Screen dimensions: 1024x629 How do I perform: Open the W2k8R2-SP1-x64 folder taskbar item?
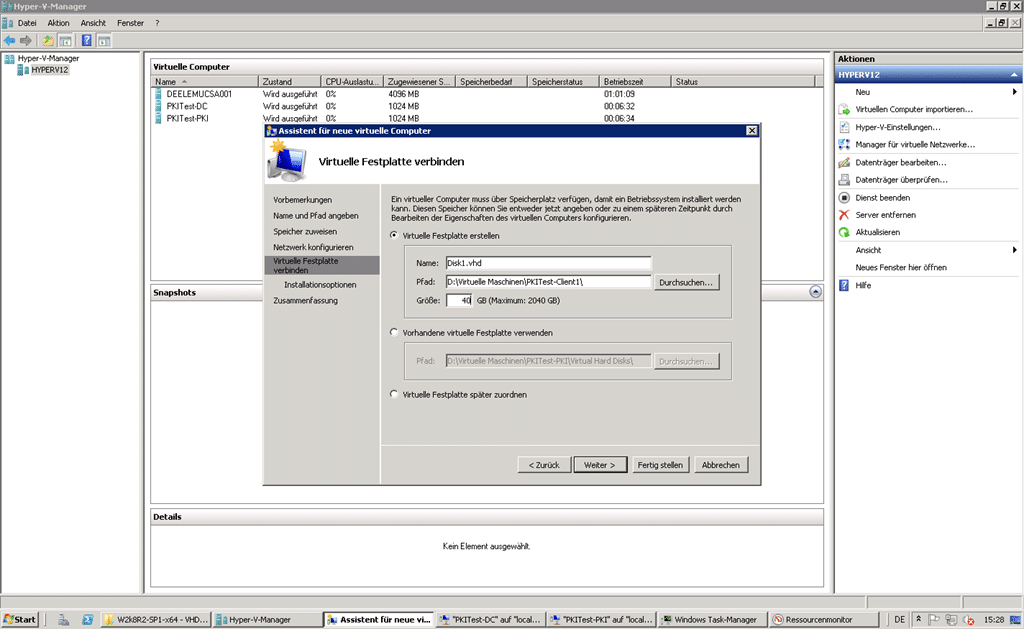click(156, 619)
